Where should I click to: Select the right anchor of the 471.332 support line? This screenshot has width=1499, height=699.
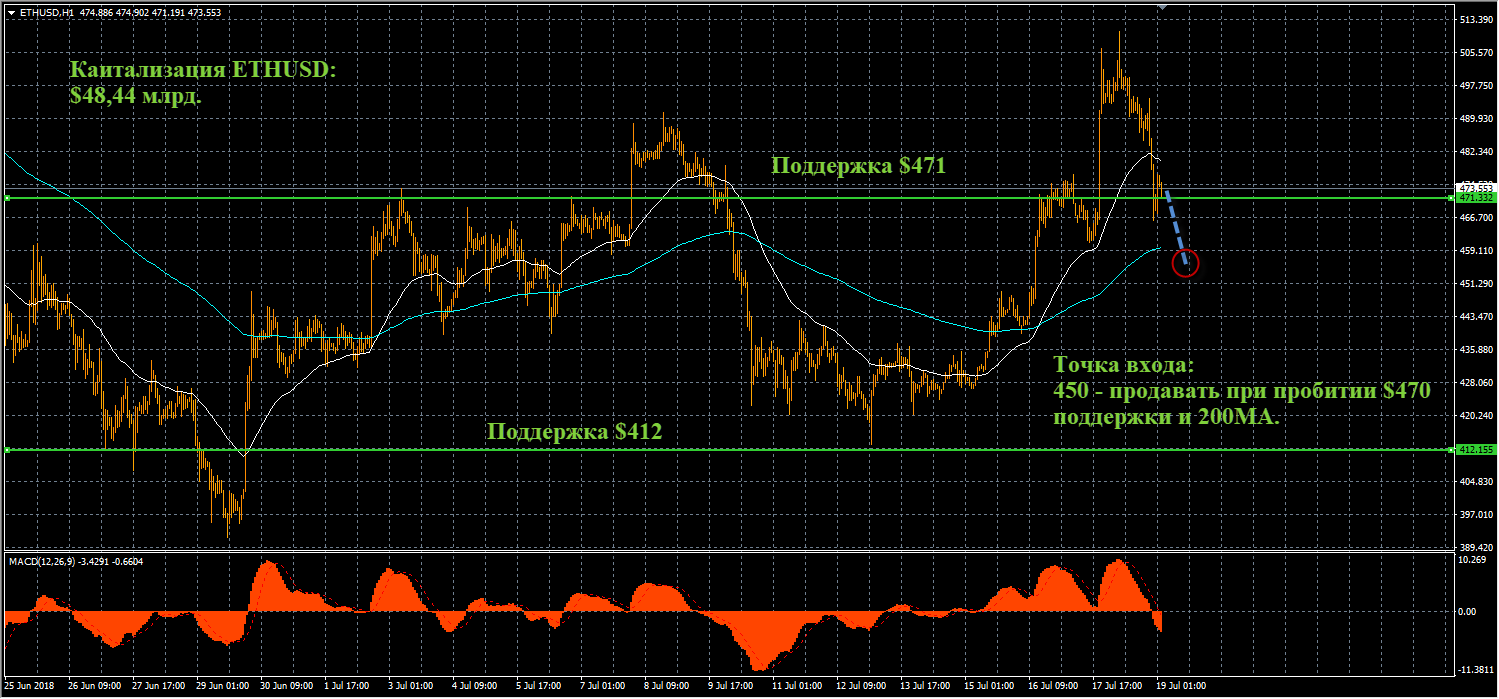click(1450, 198)
